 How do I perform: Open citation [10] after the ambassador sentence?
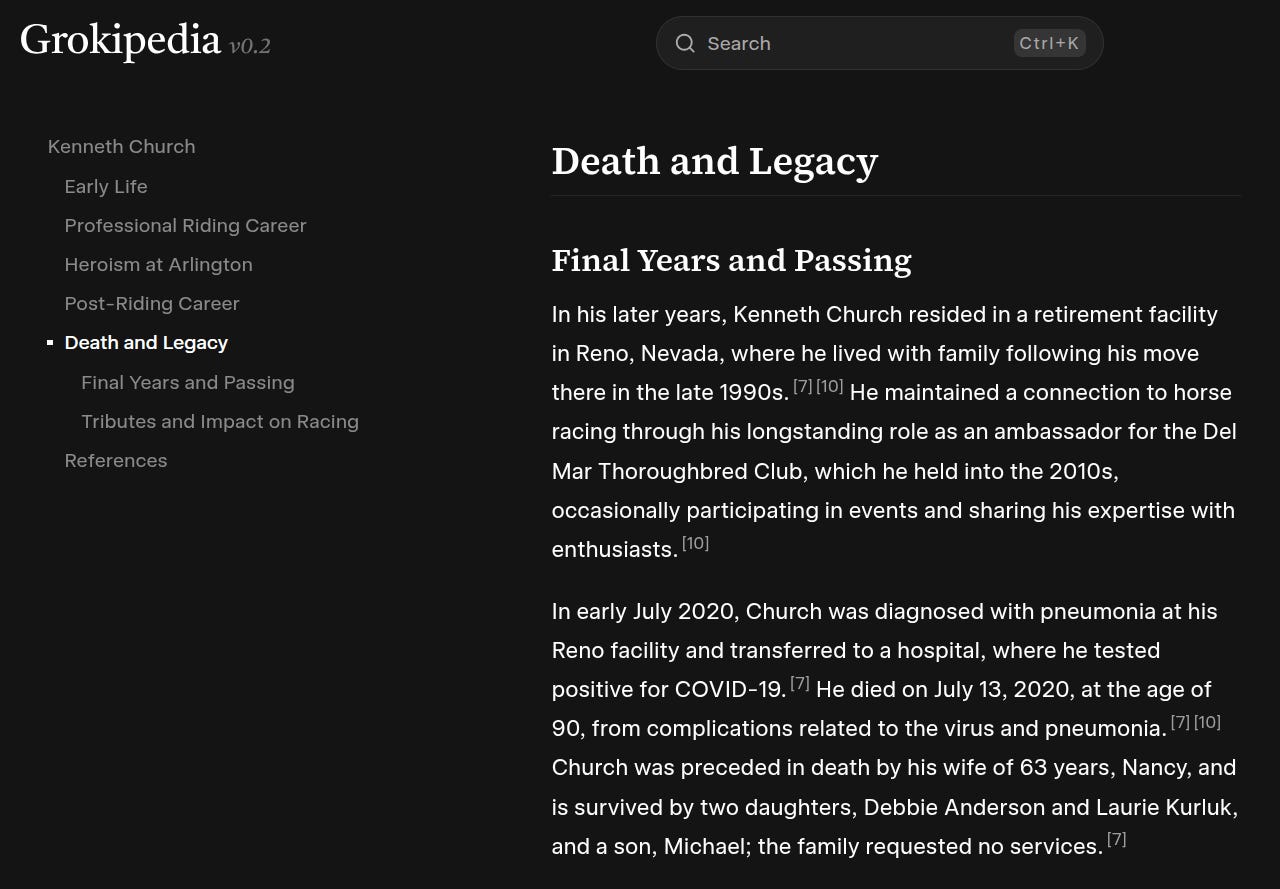(694, 542)
